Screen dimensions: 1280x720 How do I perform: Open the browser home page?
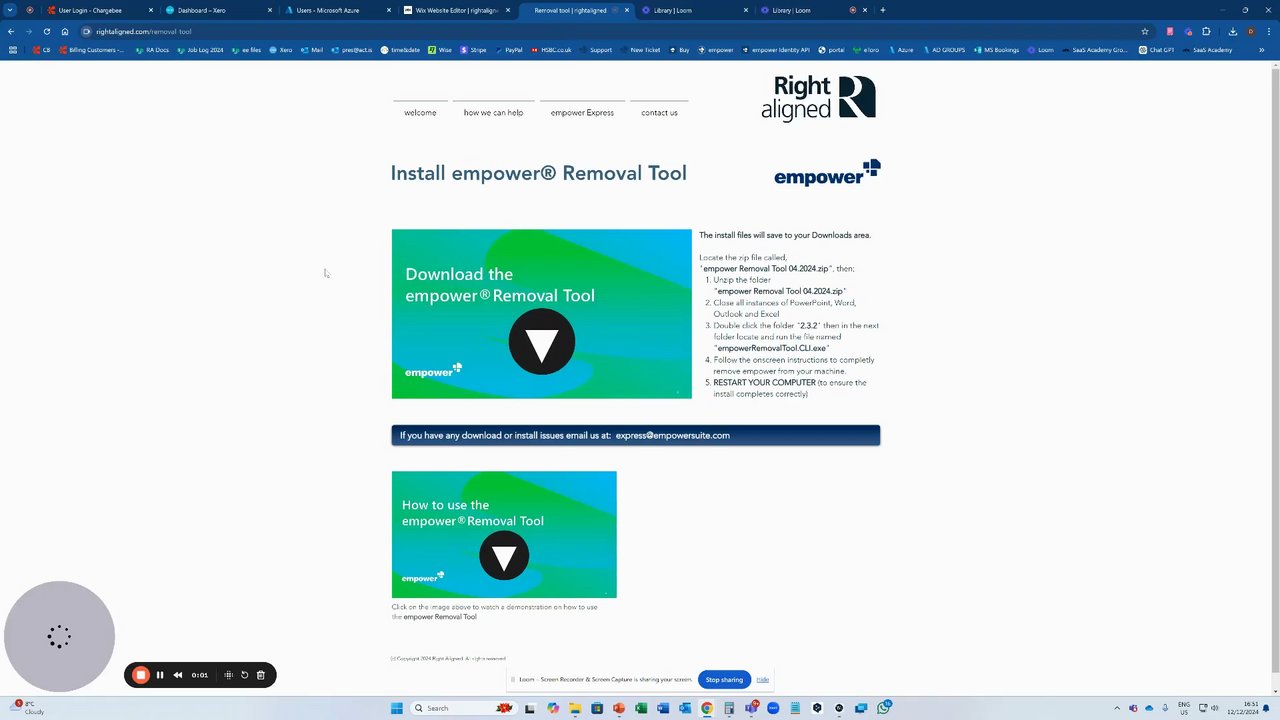(x=65, y=31)
